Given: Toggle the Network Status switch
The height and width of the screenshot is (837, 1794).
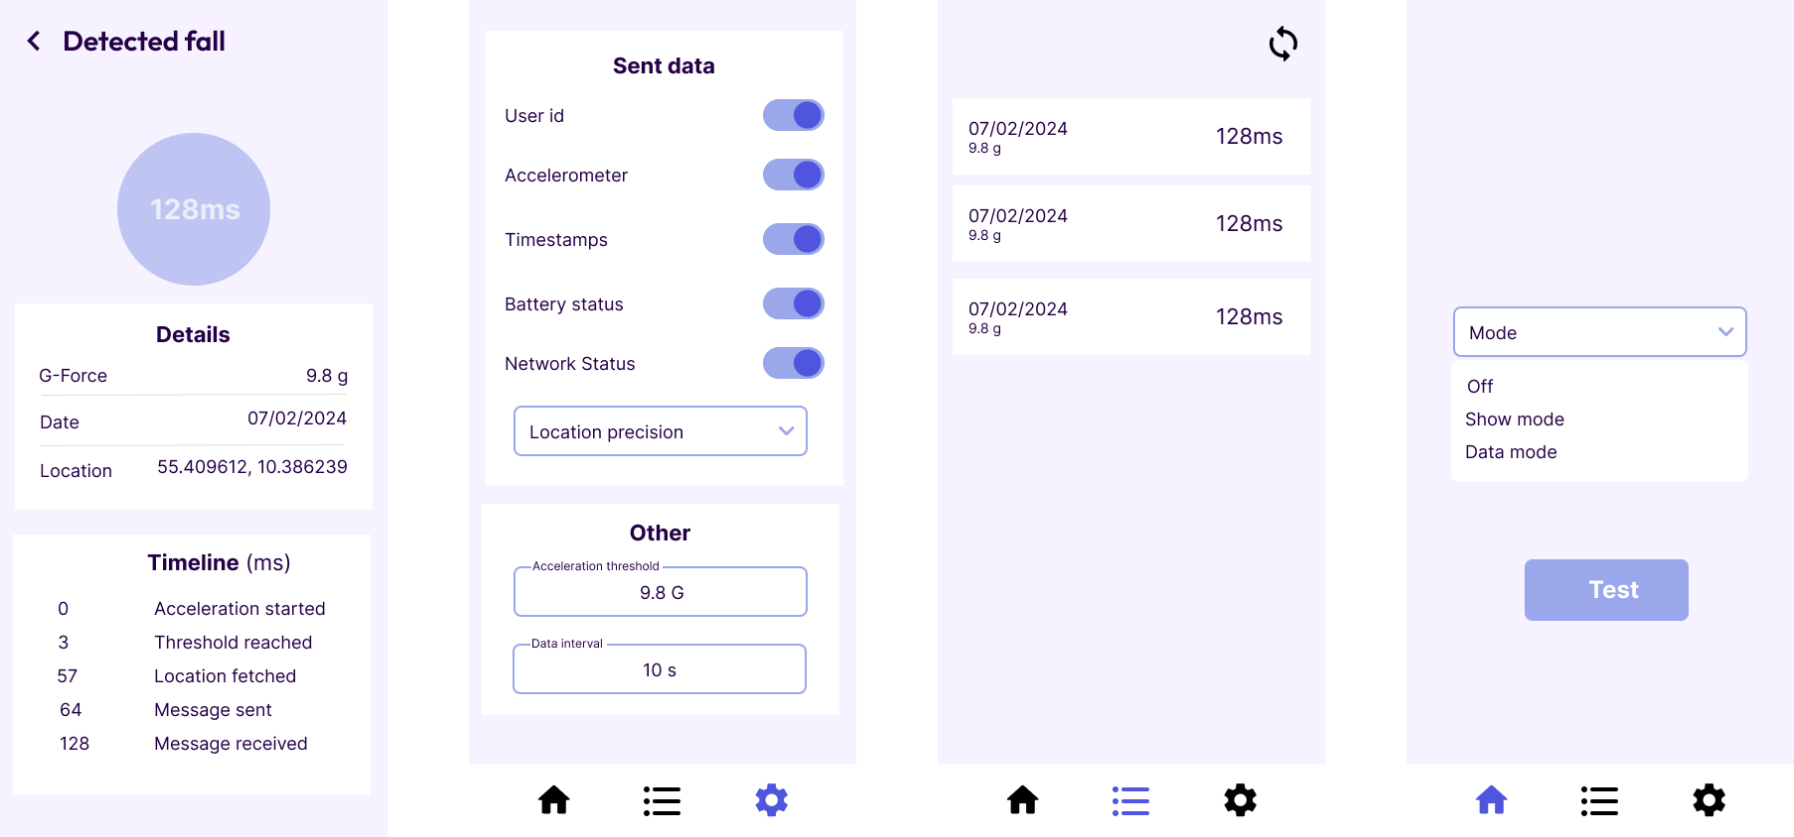Looking at the screenshot, I should coord(793,363).
